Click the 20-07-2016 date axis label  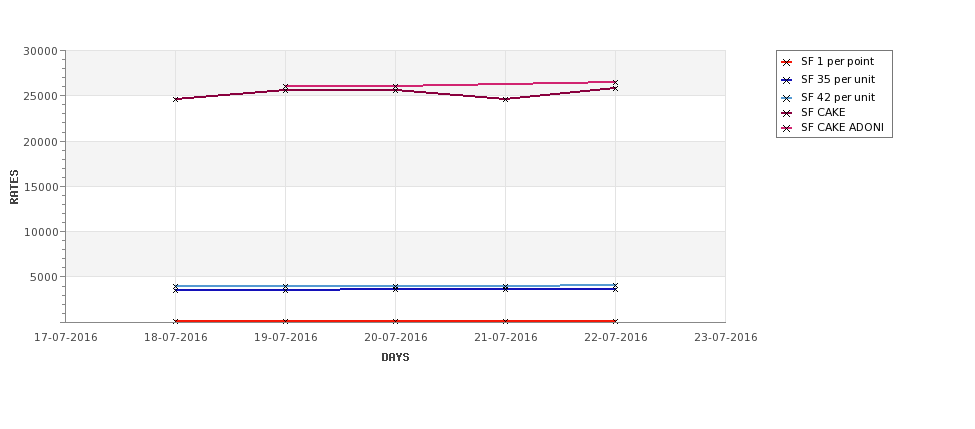(395, 338)
